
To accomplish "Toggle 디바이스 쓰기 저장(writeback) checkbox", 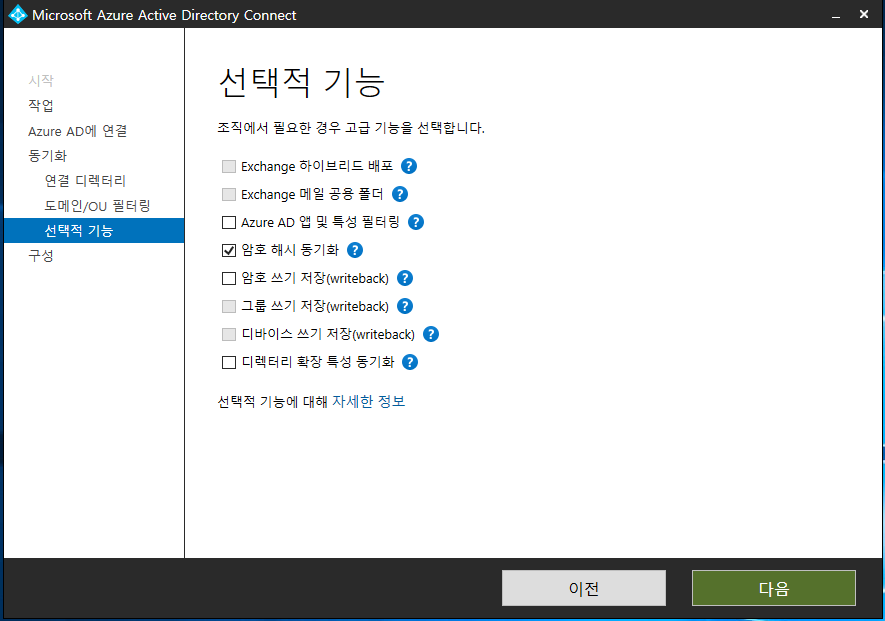I will [x=229, y=334].
